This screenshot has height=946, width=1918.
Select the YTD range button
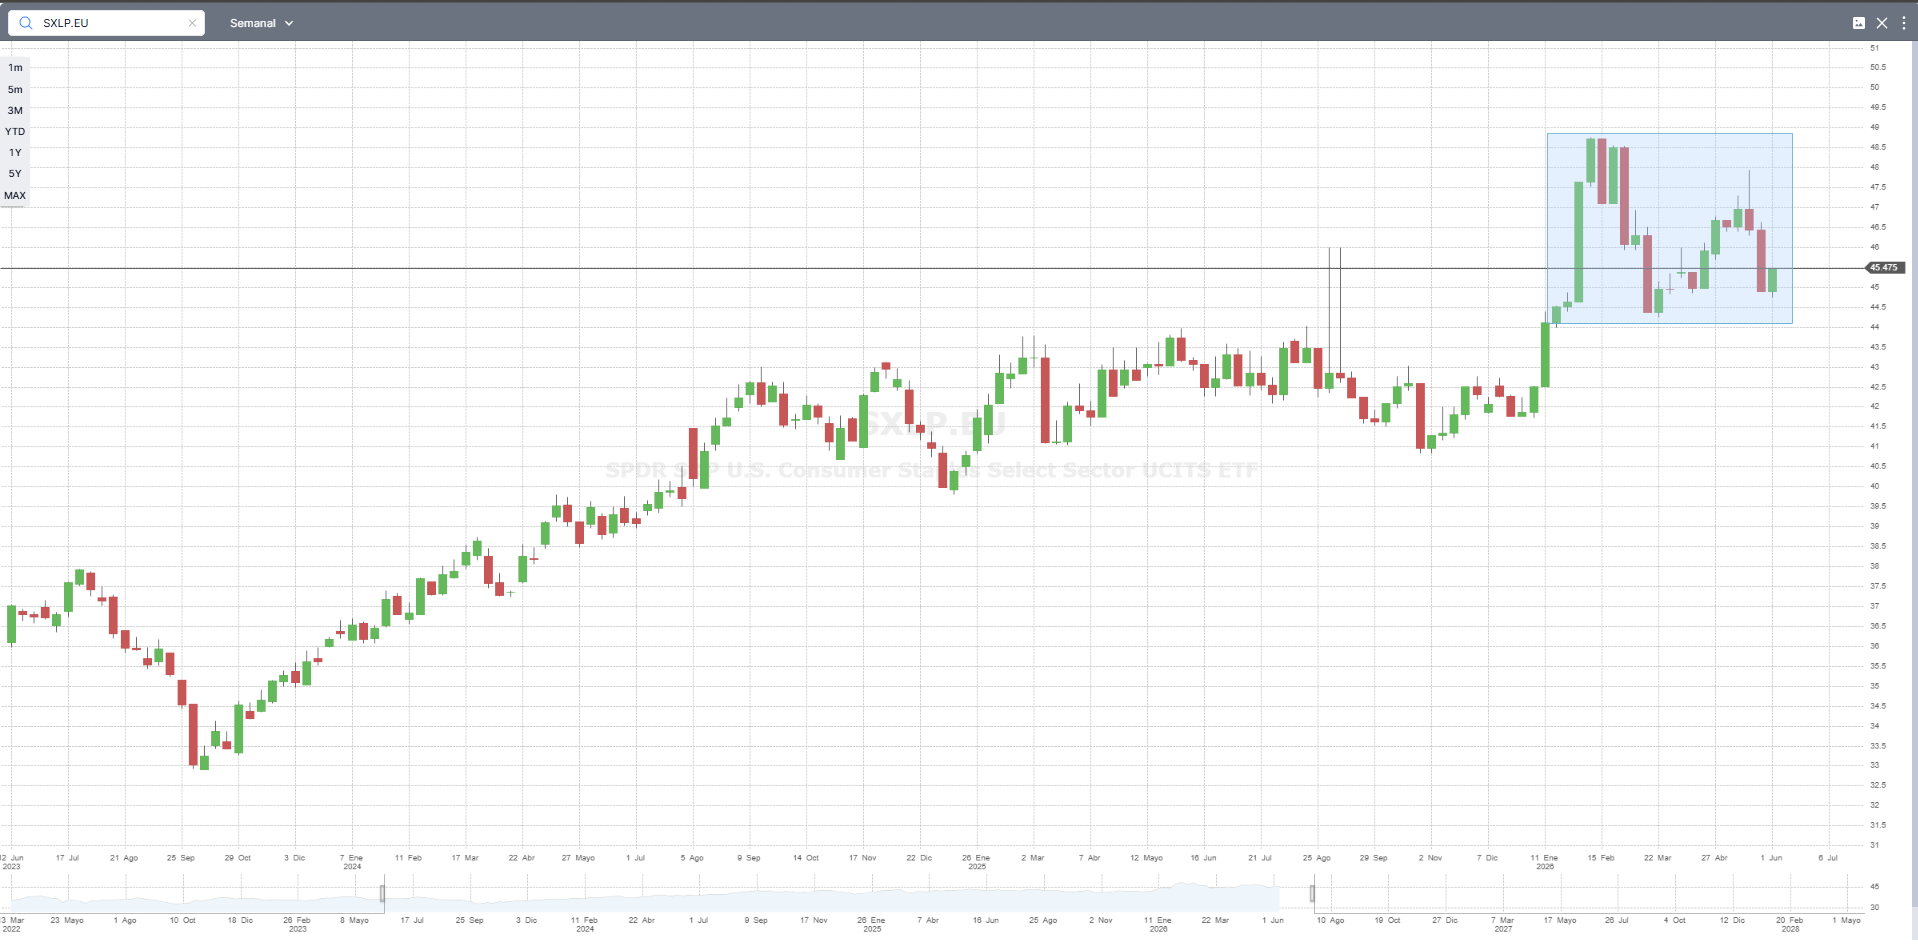point(15,131)
